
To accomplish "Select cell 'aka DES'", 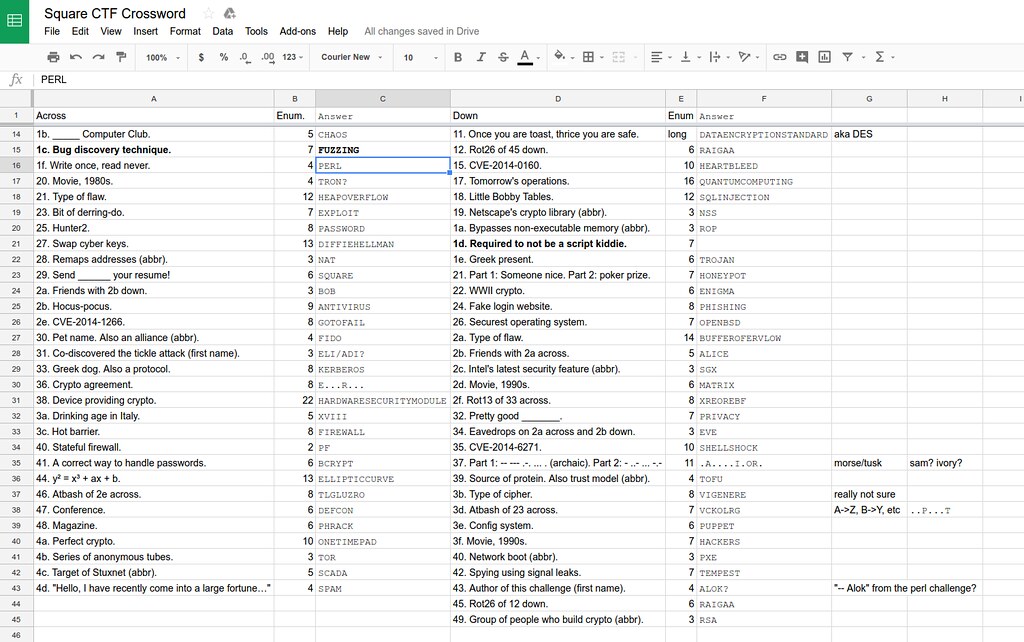I will 869,134.
